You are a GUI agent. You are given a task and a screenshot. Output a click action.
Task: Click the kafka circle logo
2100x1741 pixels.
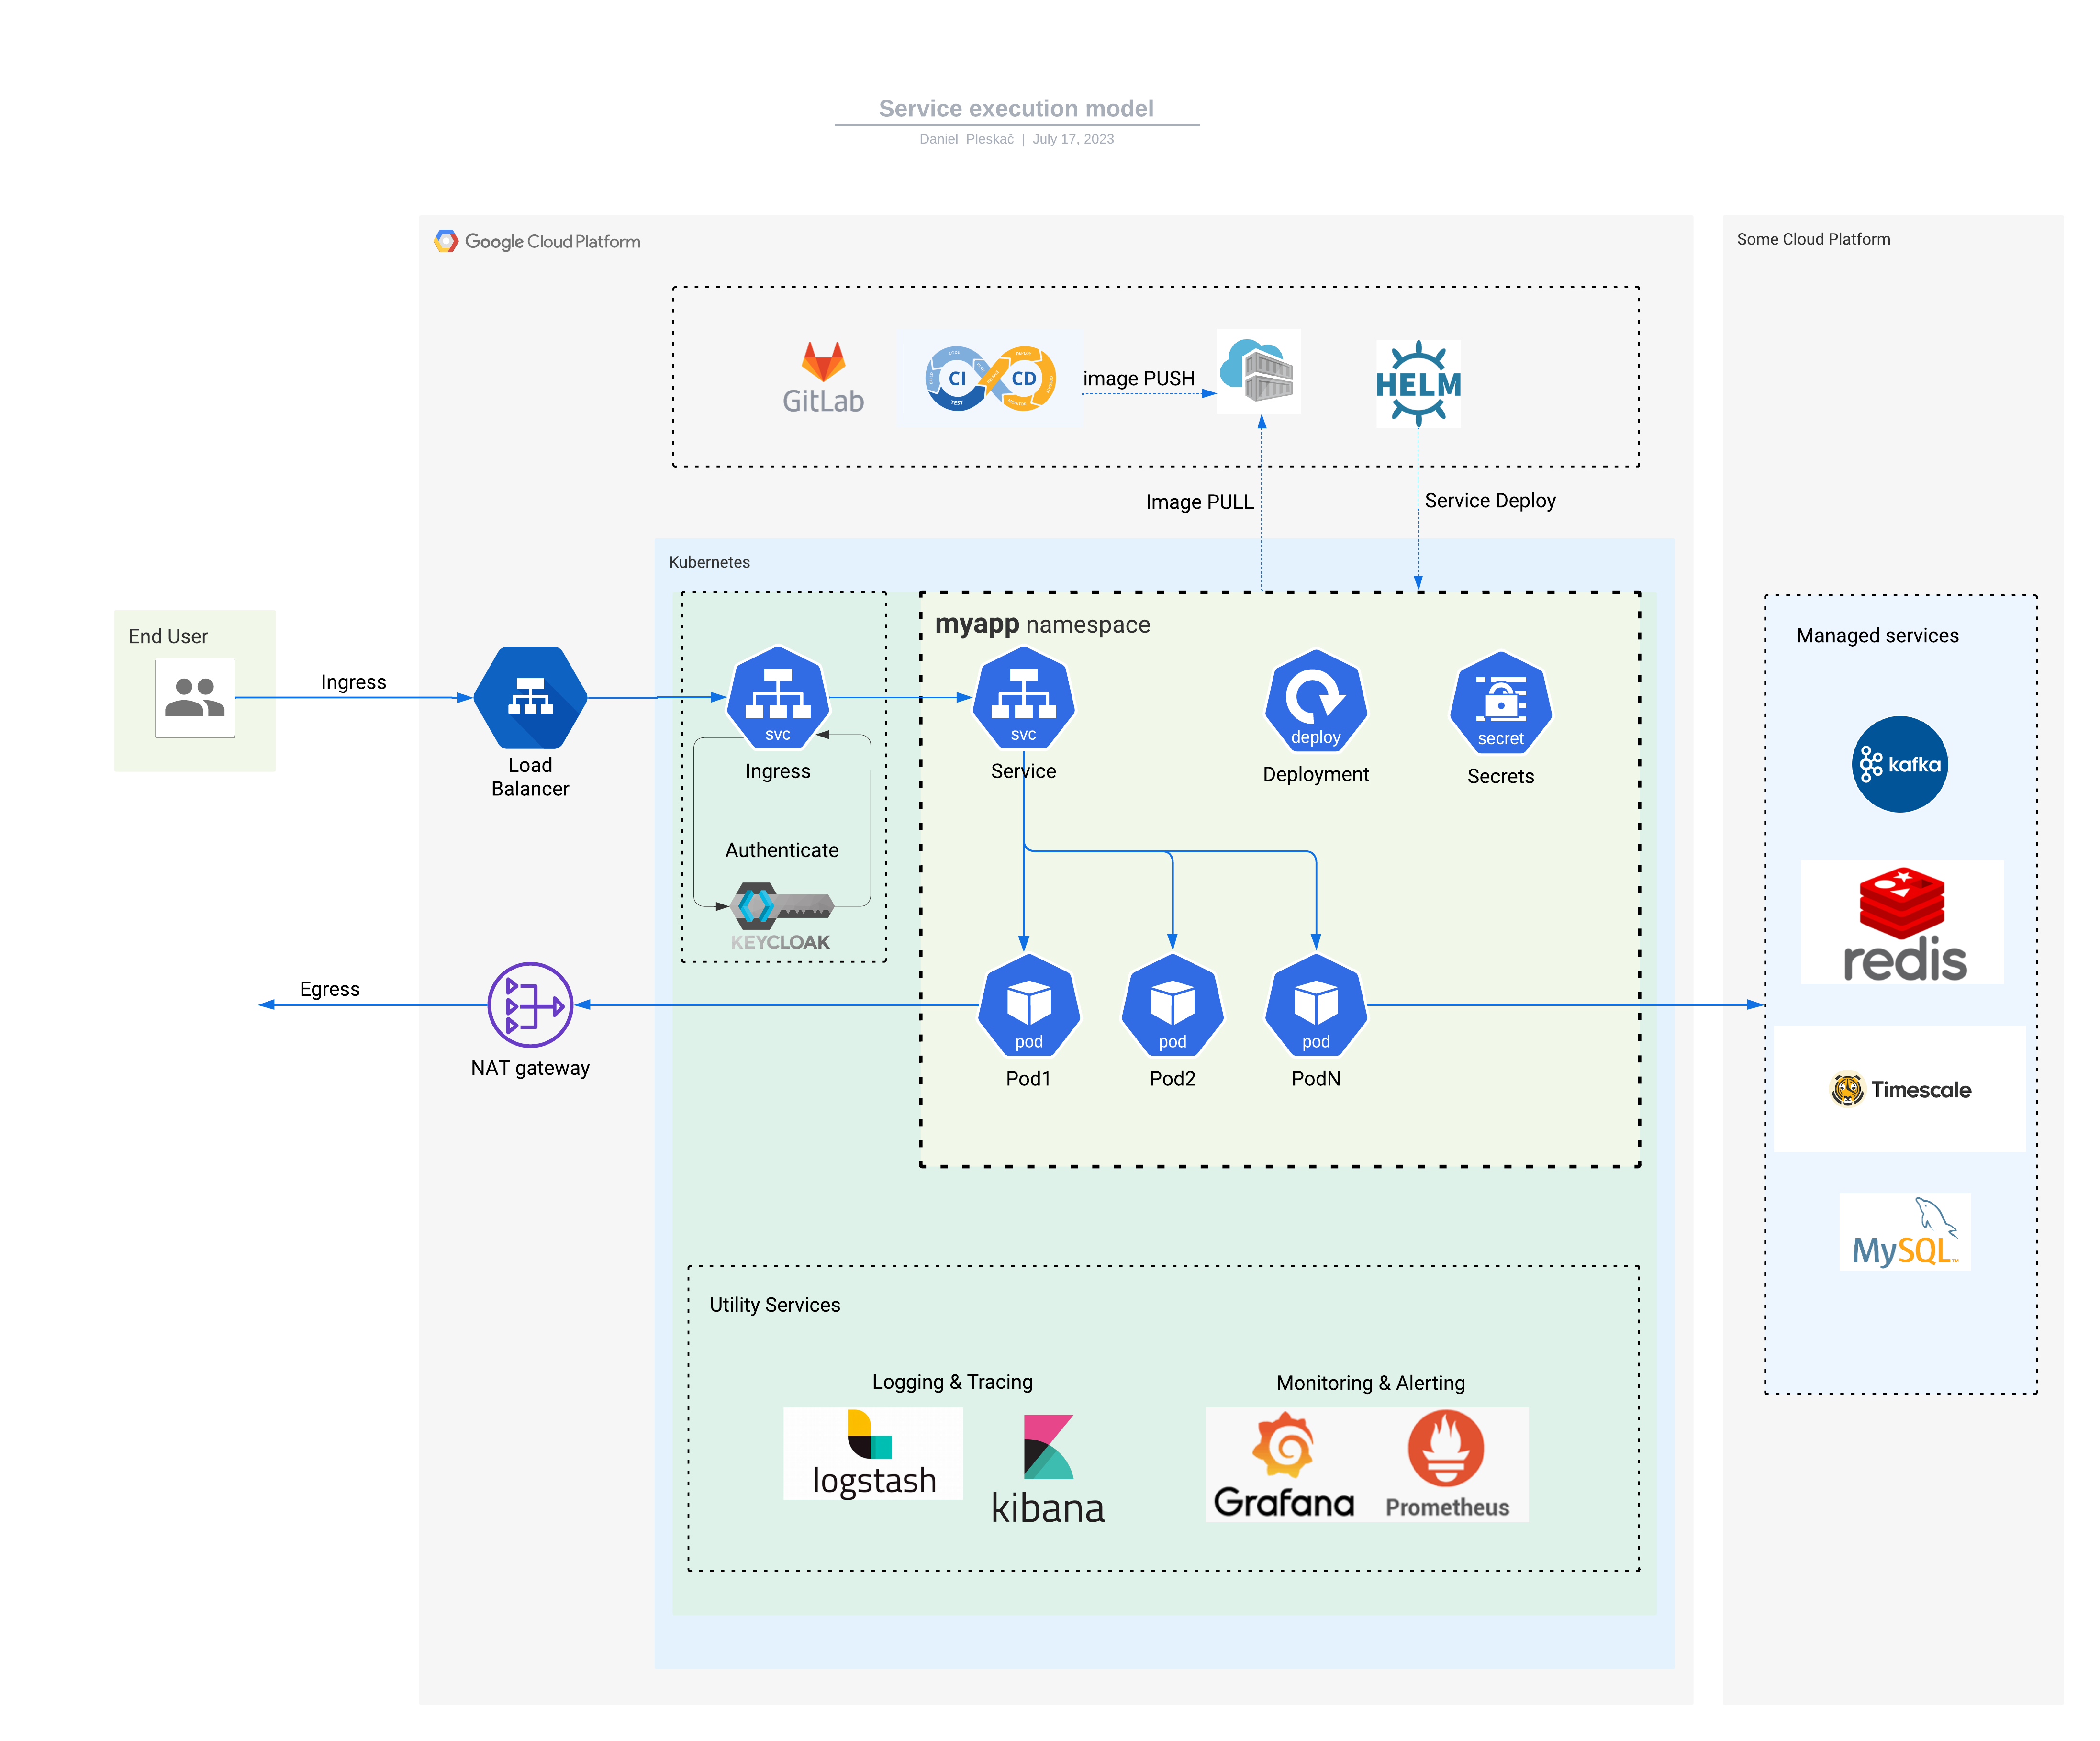click(x=1899, y=764)
